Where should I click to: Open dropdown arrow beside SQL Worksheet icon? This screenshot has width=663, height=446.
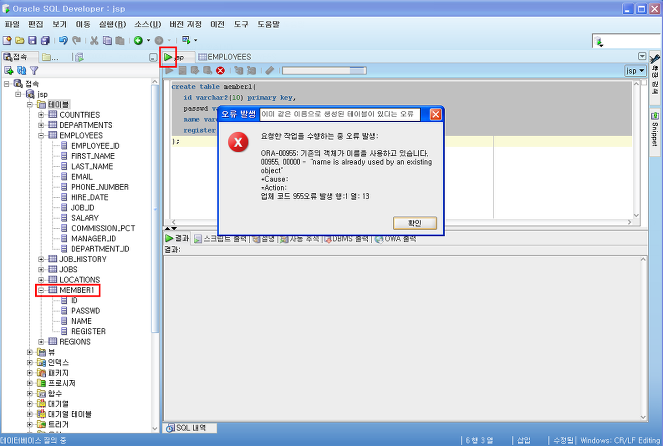point(195,40)
